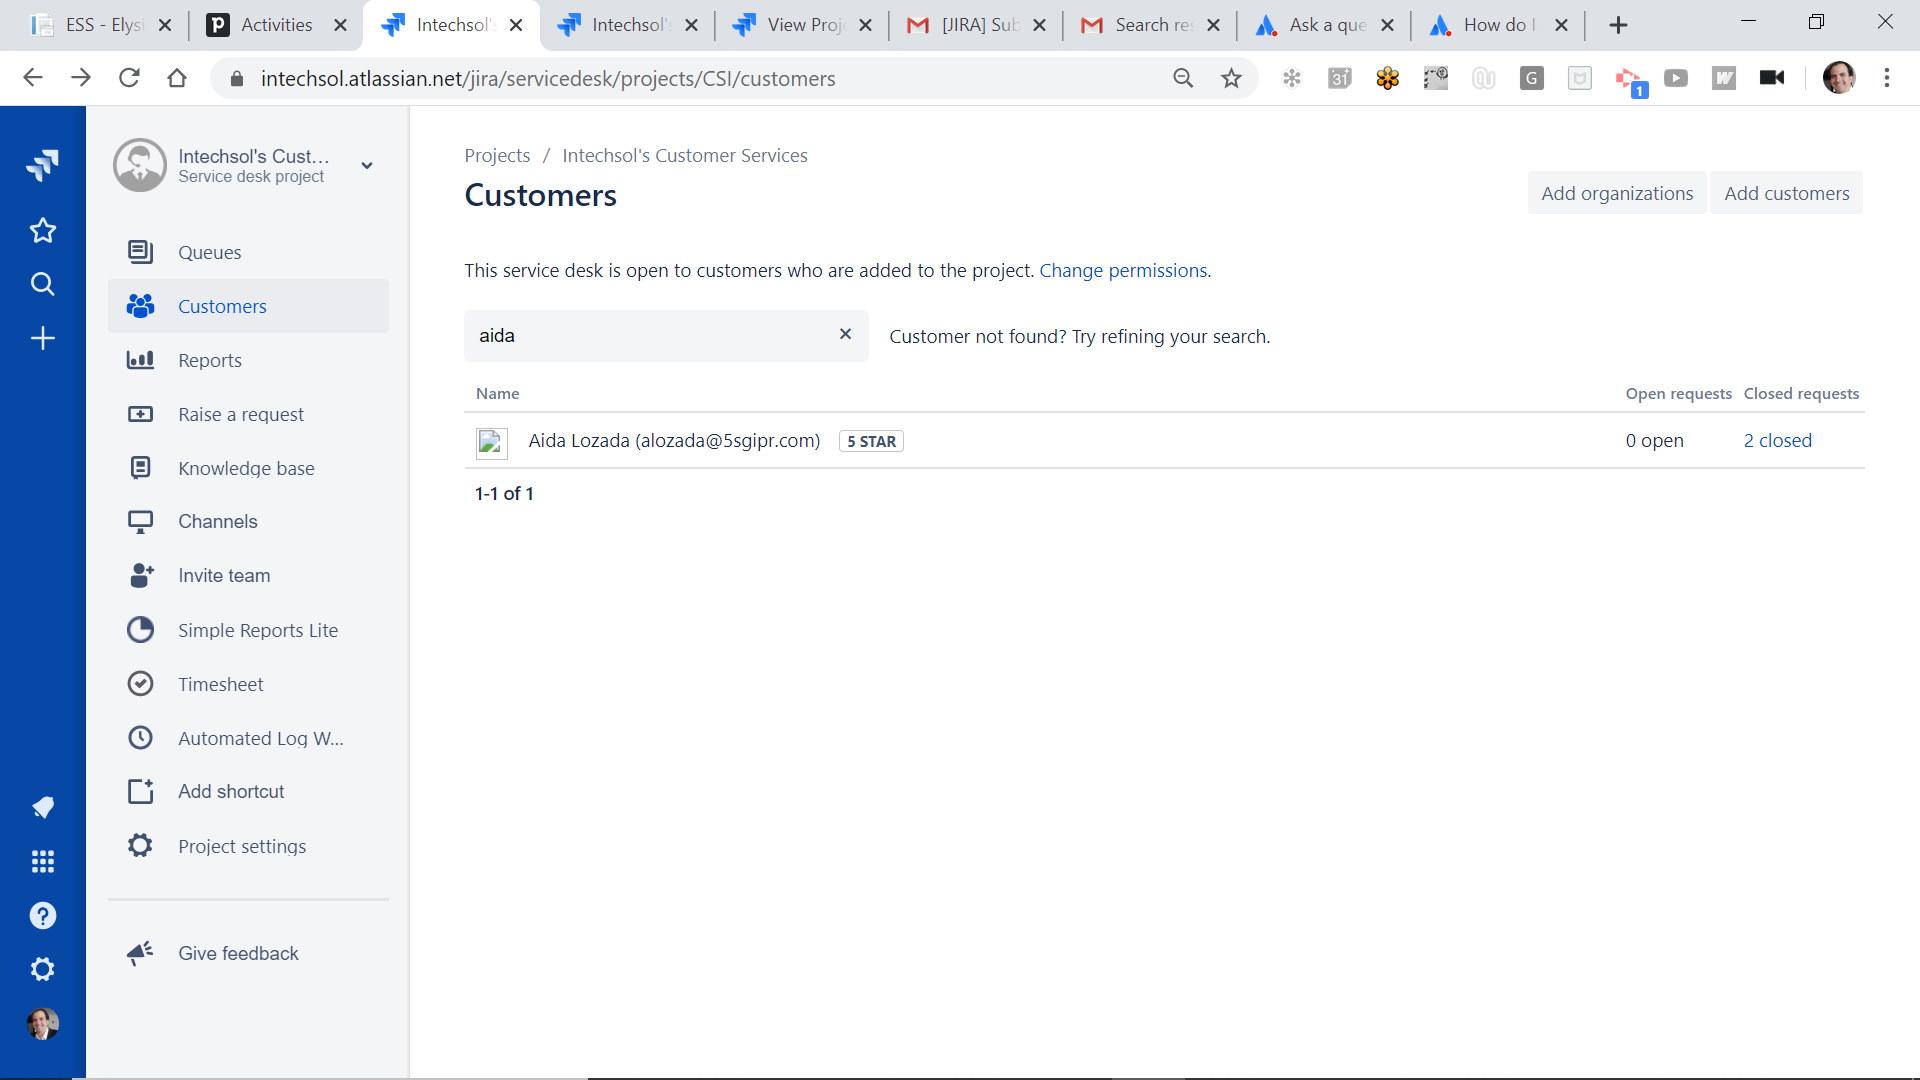Screen dimensions: 1920x1080
Task: Bookmark this page with star icon
Action: [x=1231, y=78]
